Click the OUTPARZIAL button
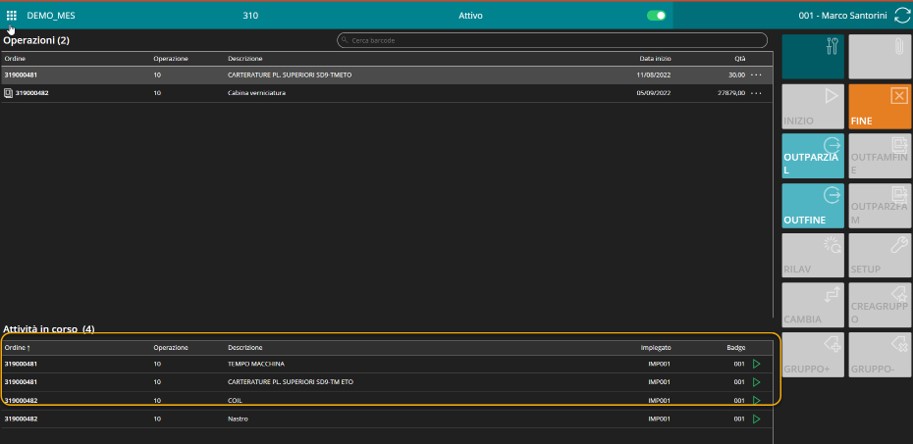Viewport: 913px width, 444px height. [x=813, y=156]
